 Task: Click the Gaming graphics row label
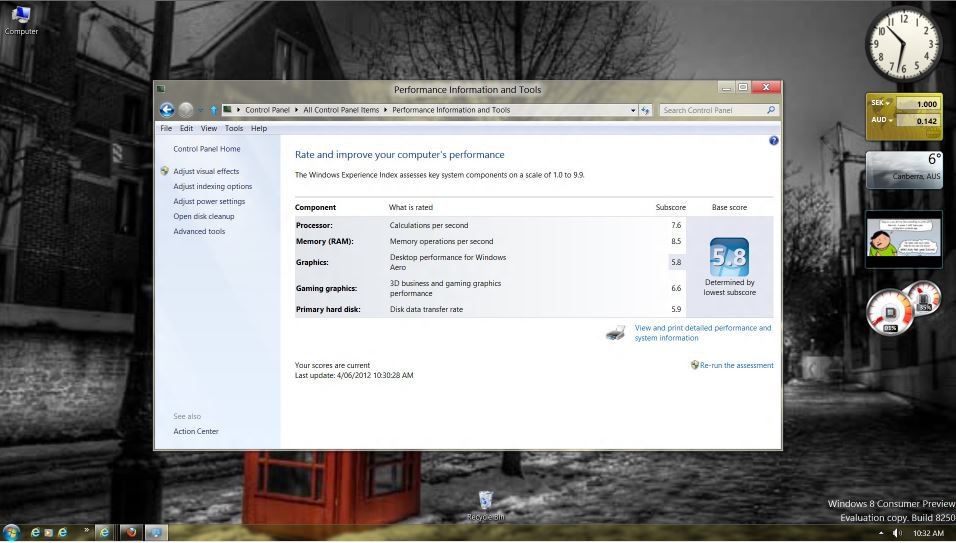click(326, 288)
